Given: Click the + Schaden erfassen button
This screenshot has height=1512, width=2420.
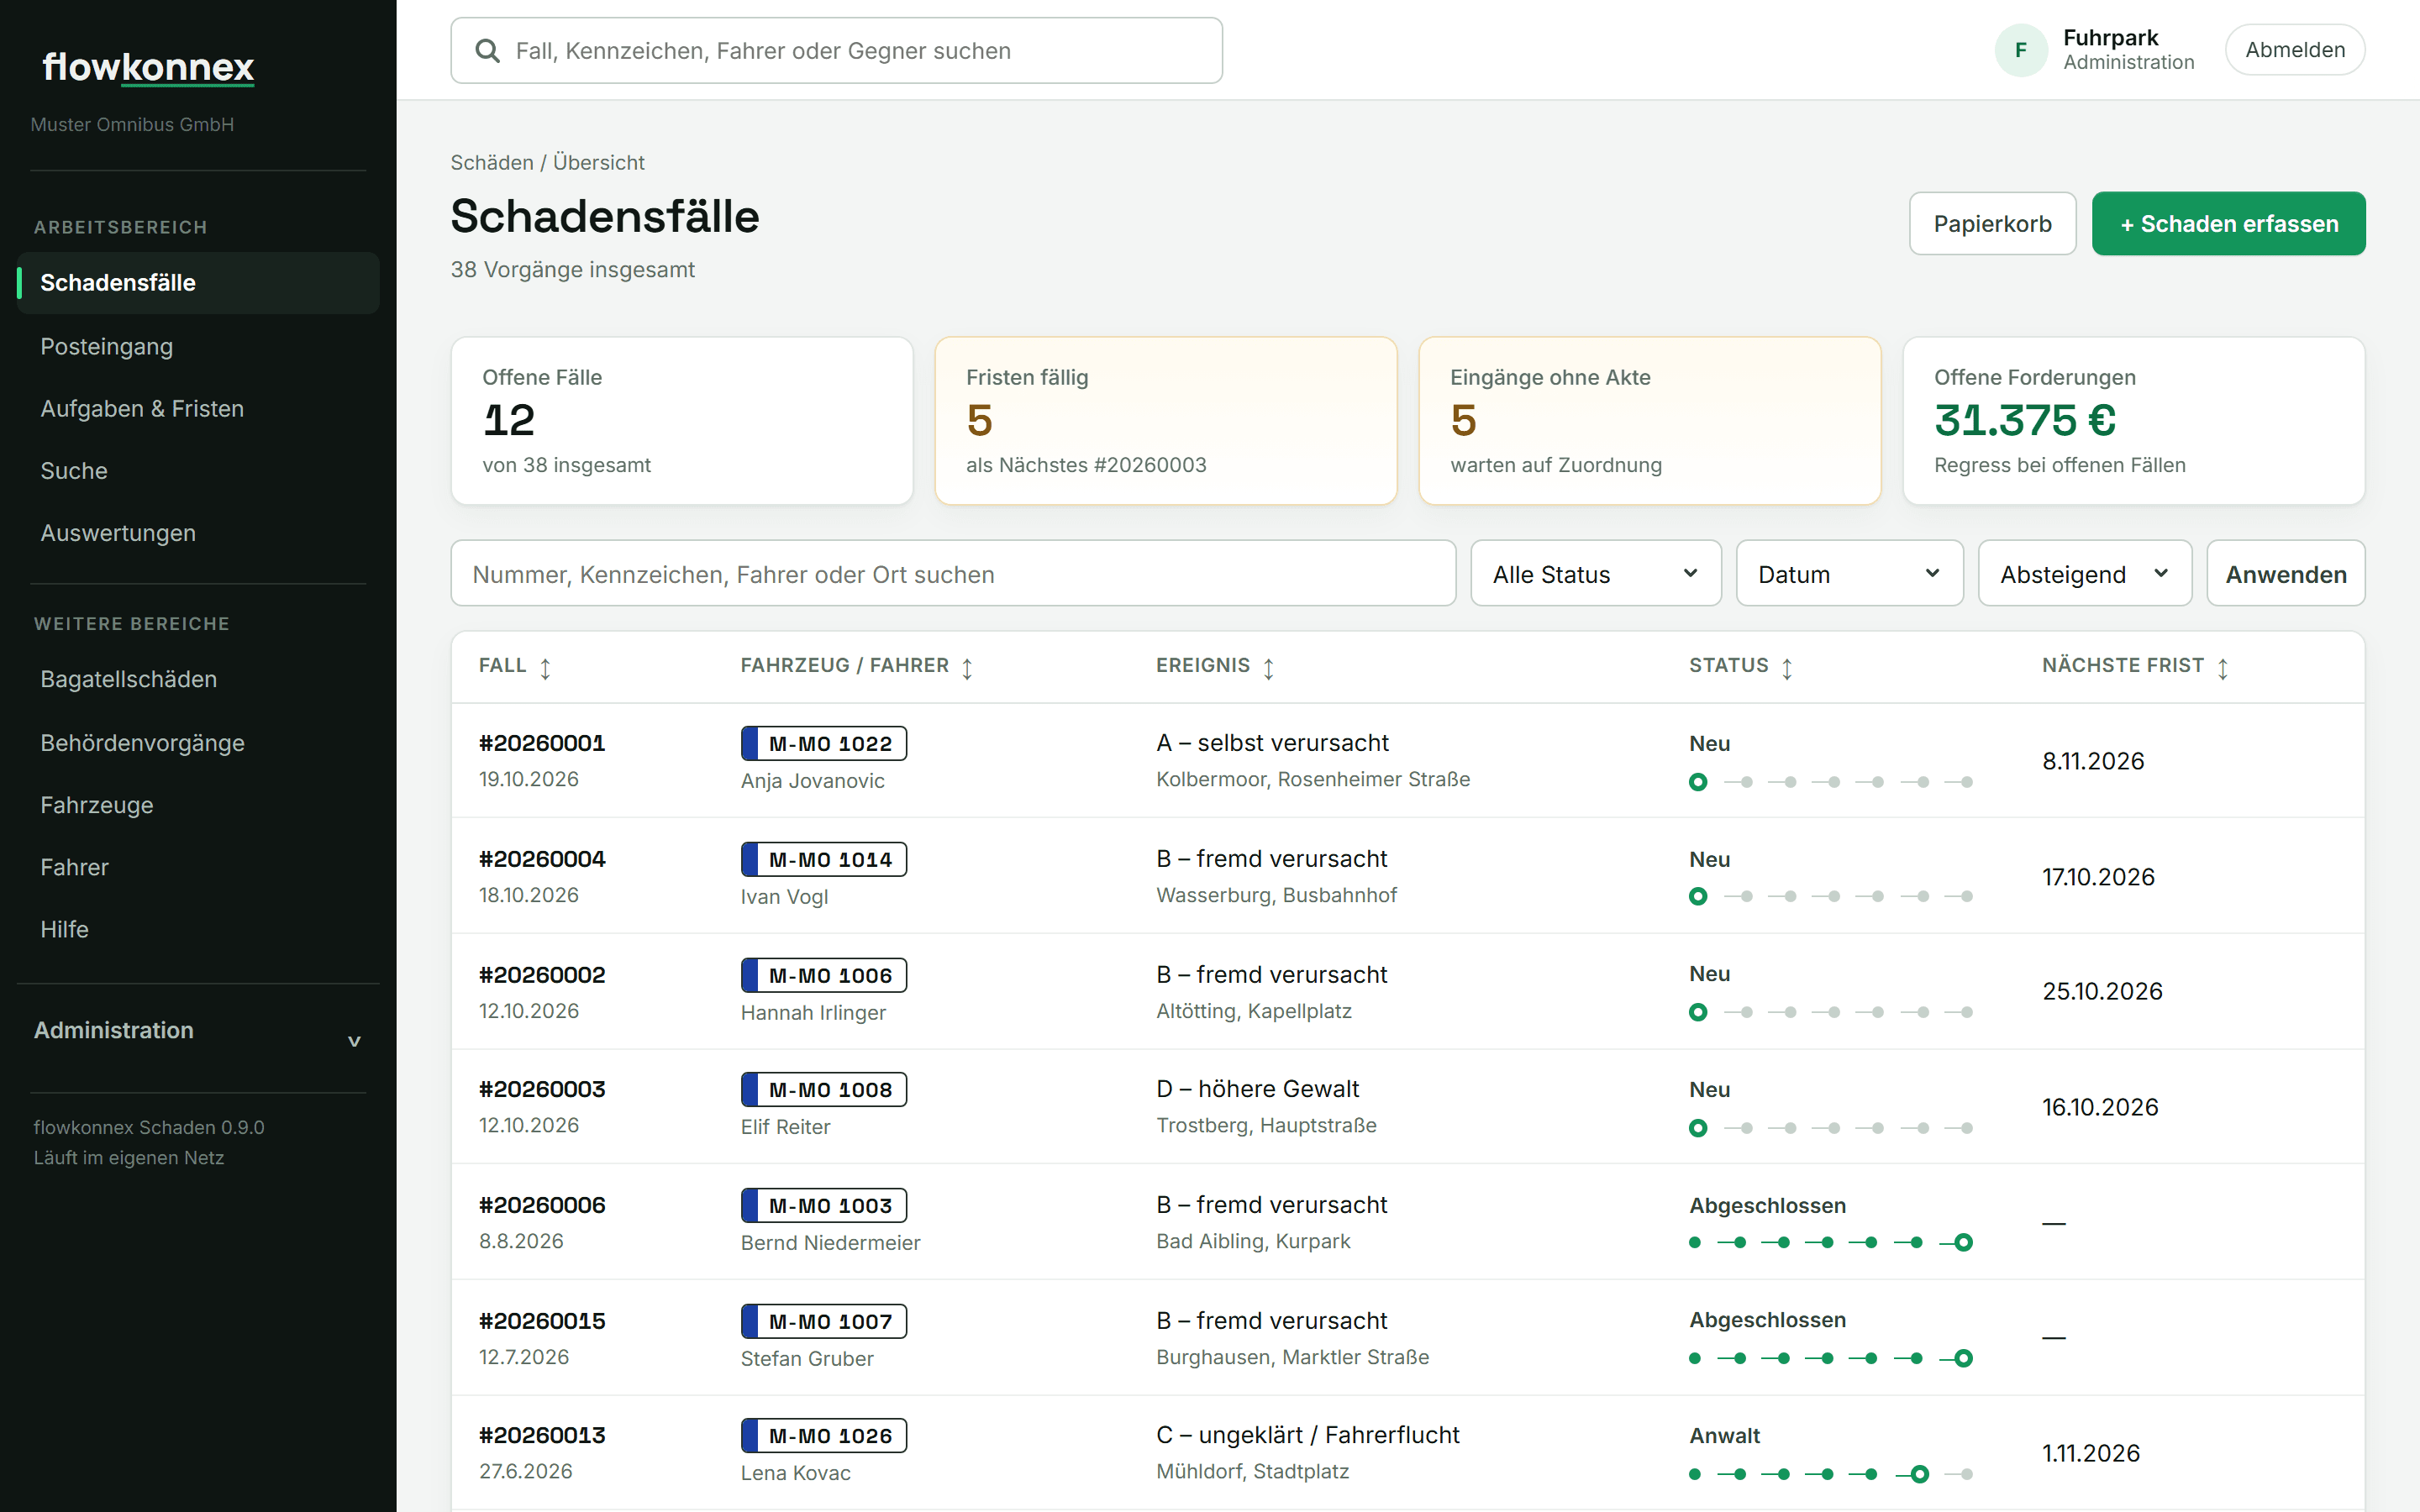Looking at the screenshot, I should [2228, 224].
